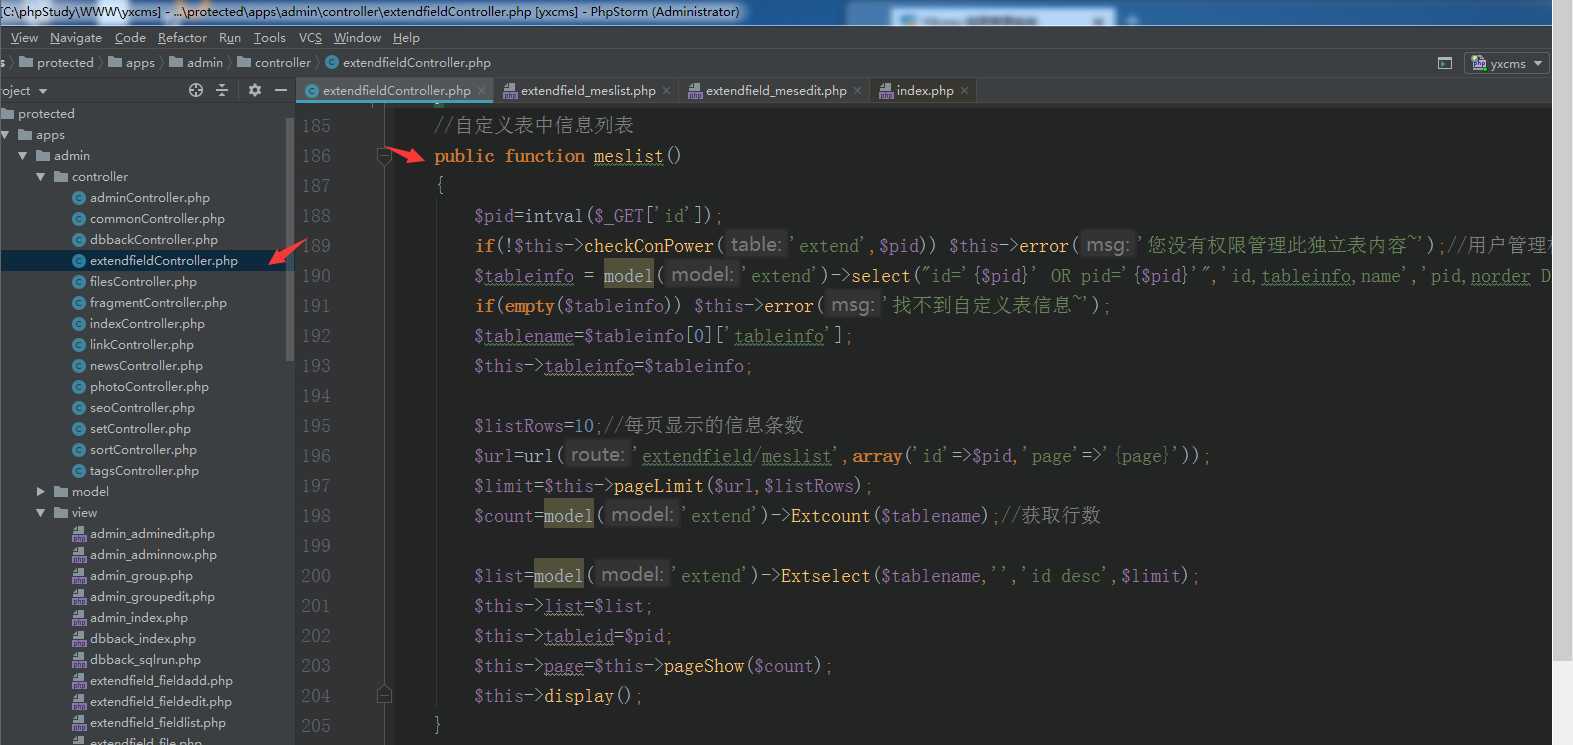Select extendfield_fieldadd.php in view folder
Screen dimensions: 1573x745
(161, 681)
